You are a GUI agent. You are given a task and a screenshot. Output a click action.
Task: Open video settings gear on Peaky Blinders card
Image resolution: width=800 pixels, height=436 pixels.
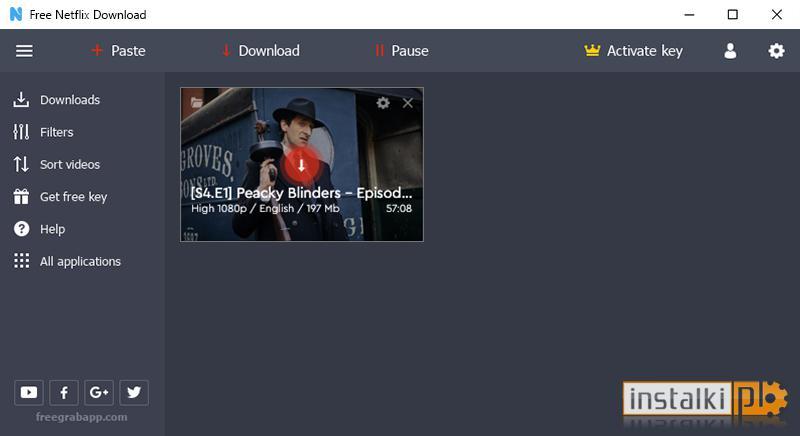tap(383, 103)
